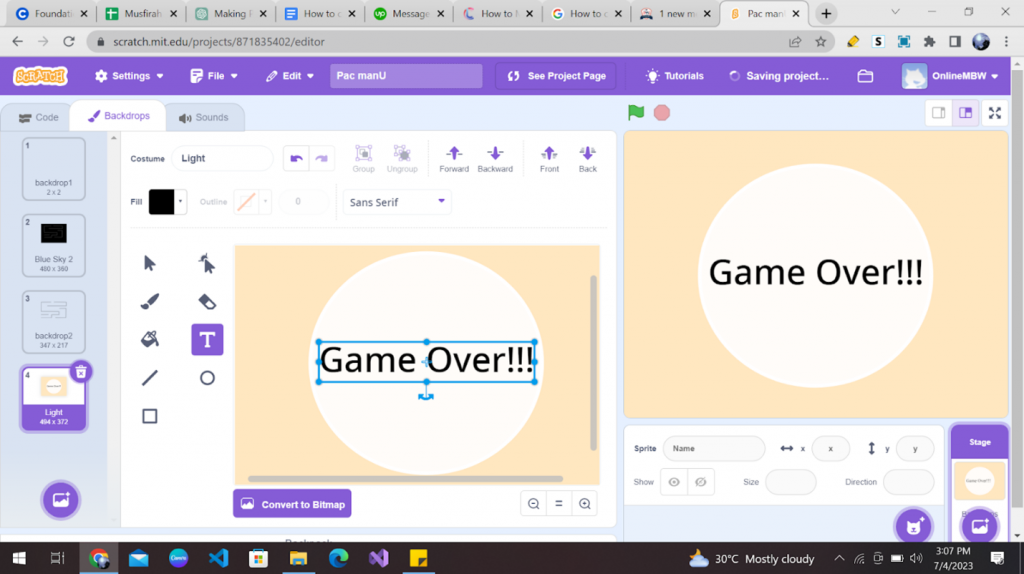The height and width of the screenshot is (574, 1024).
Task: Open the File menu
Action: pos(214,76)
